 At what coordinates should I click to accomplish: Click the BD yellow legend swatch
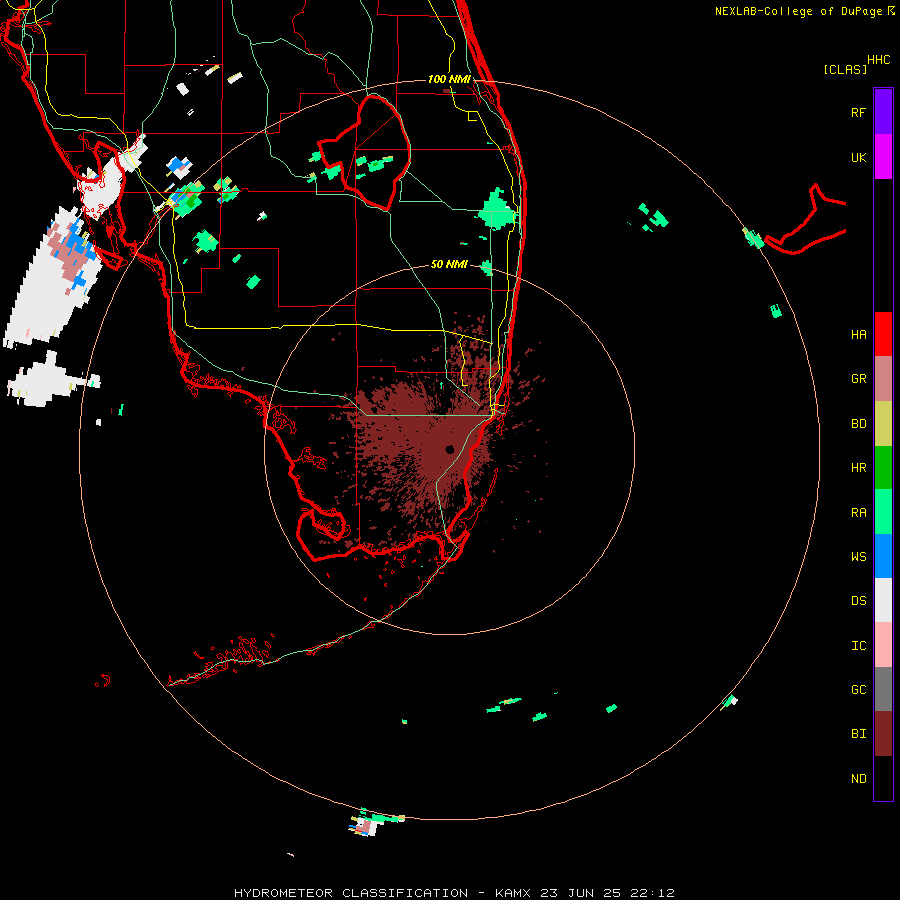883,423
